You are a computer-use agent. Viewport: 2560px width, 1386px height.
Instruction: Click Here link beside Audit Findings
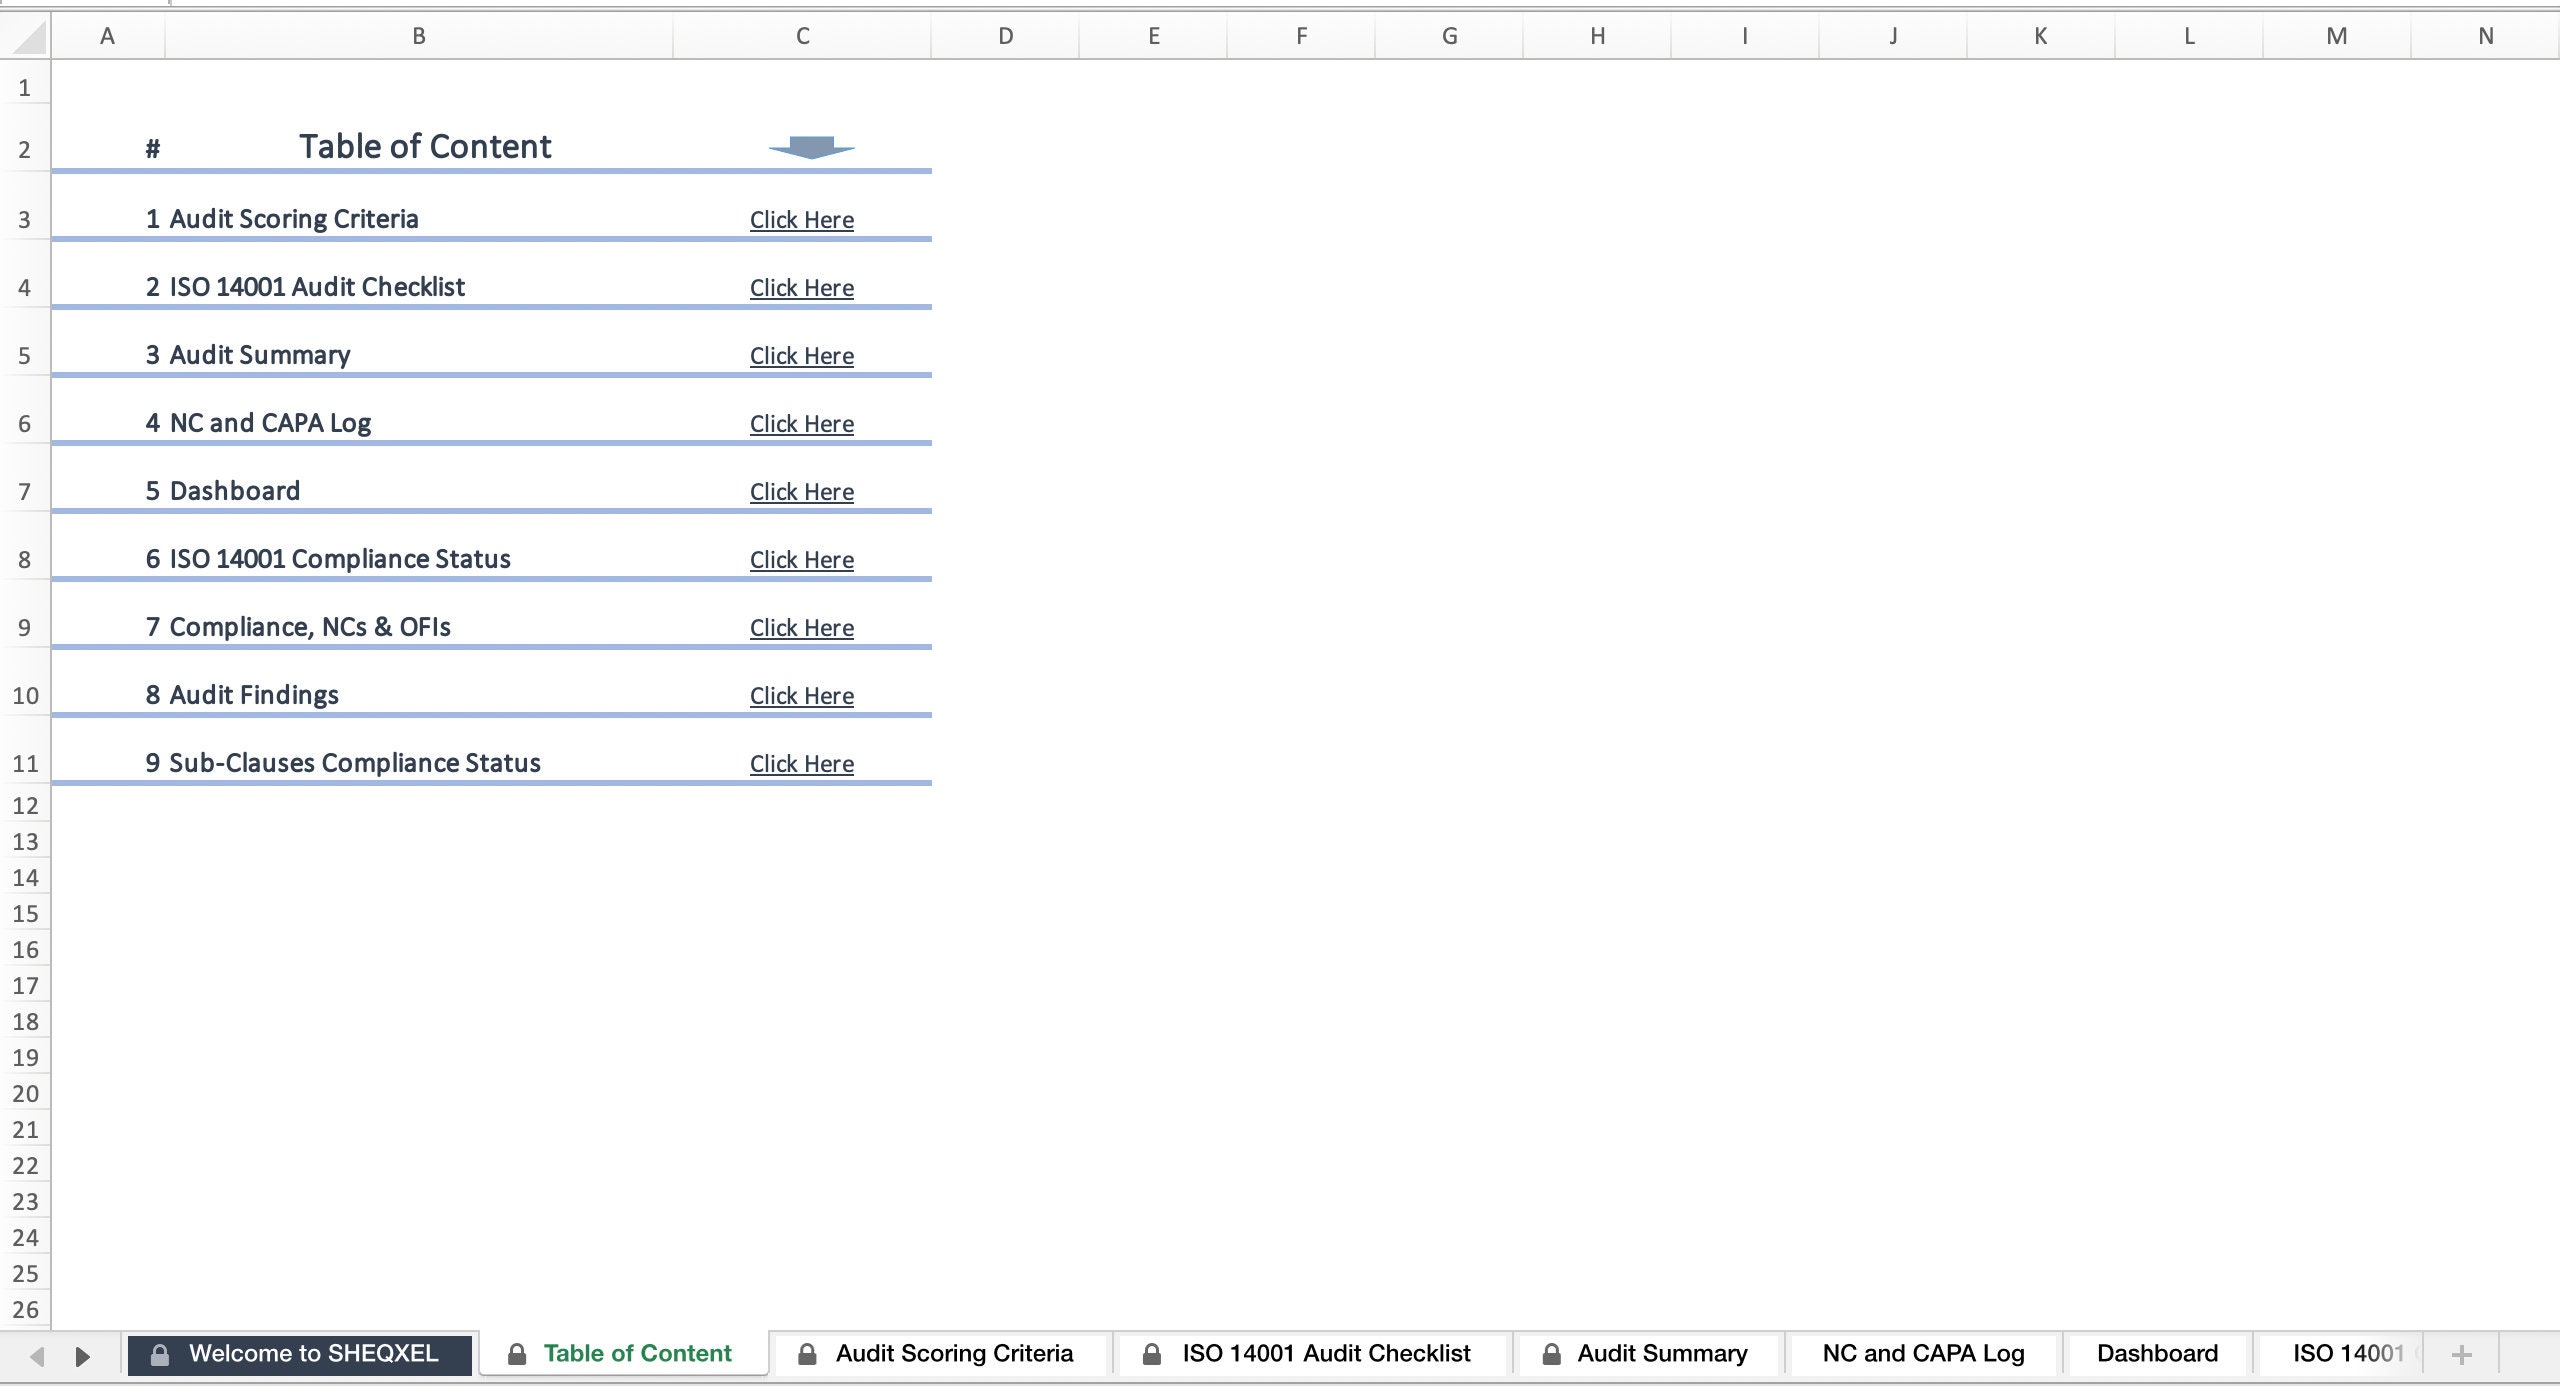[x=801, y=695]
